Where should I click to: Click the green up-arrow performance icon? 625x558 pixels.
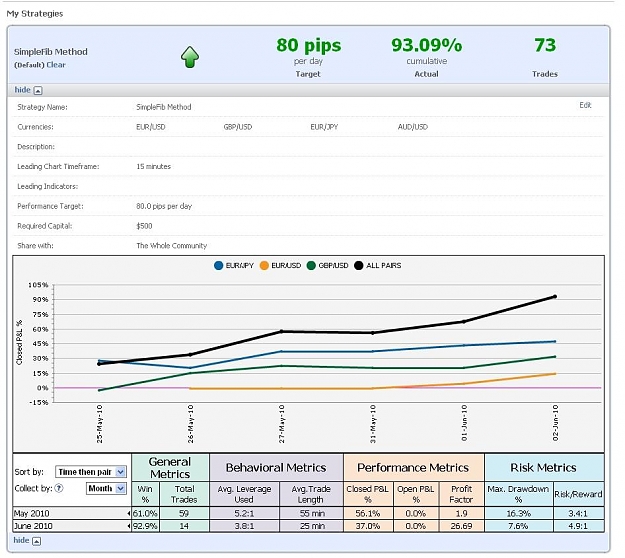(190, 57)
